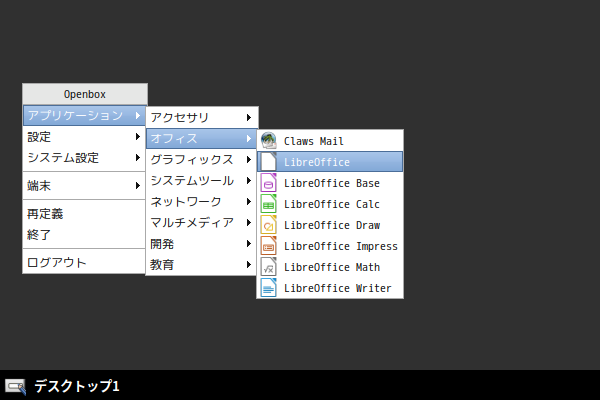The height and width of the screenshot is (400, 600).
Task: Open the オフィス submenu
Action: tap(202, 139)
